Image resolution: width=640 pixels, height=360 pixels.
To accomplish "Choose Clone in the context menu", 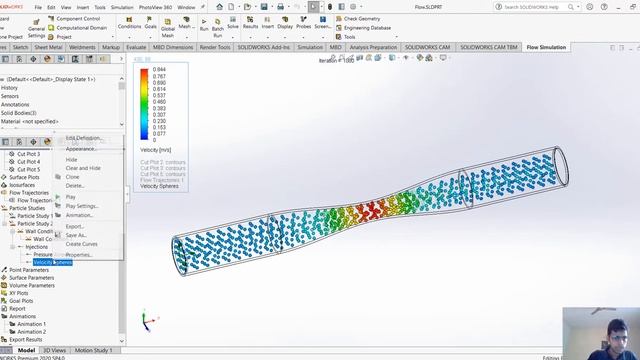I will 72,177.
